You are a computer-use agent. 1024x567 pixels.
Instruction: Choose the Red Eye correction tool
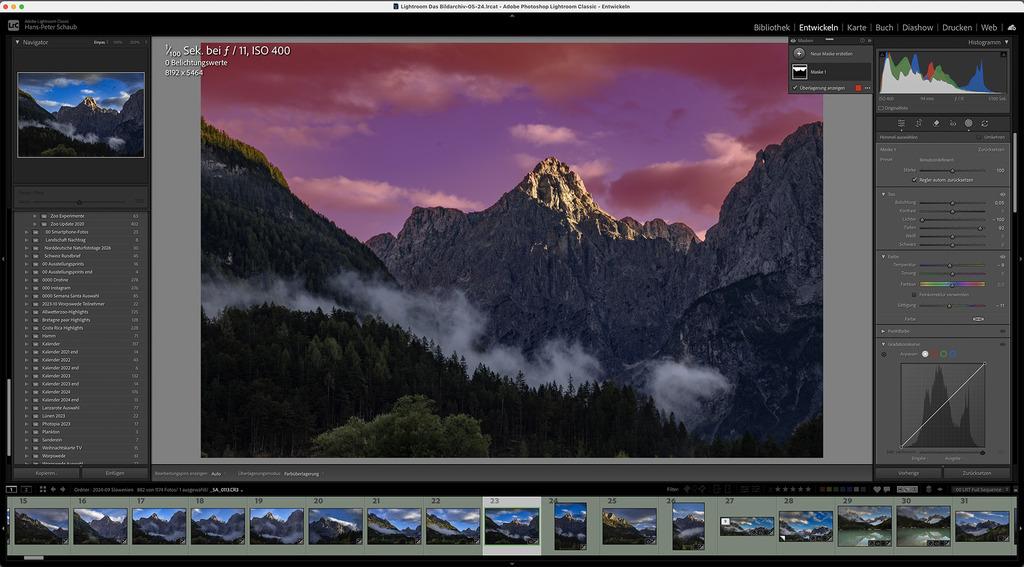(951, 123)
